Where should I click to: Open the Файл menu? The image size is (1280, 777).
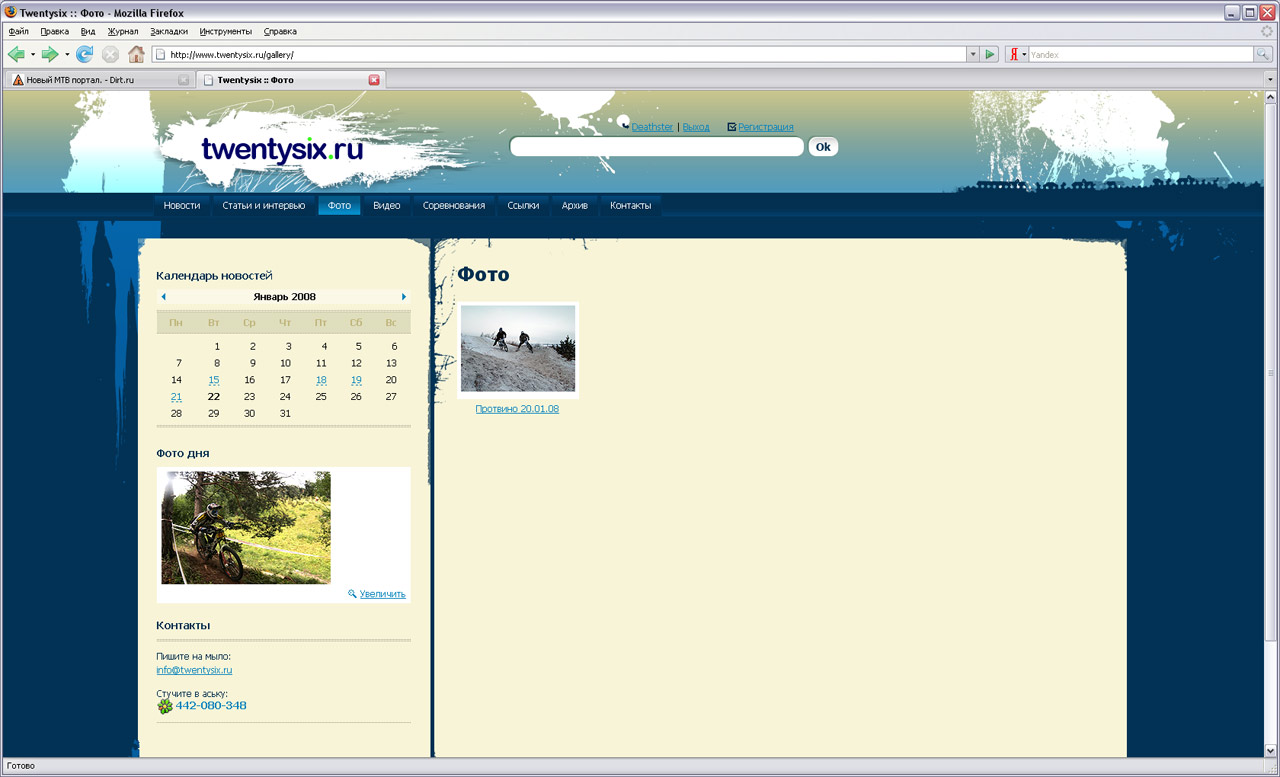click(x=18, y=32)
